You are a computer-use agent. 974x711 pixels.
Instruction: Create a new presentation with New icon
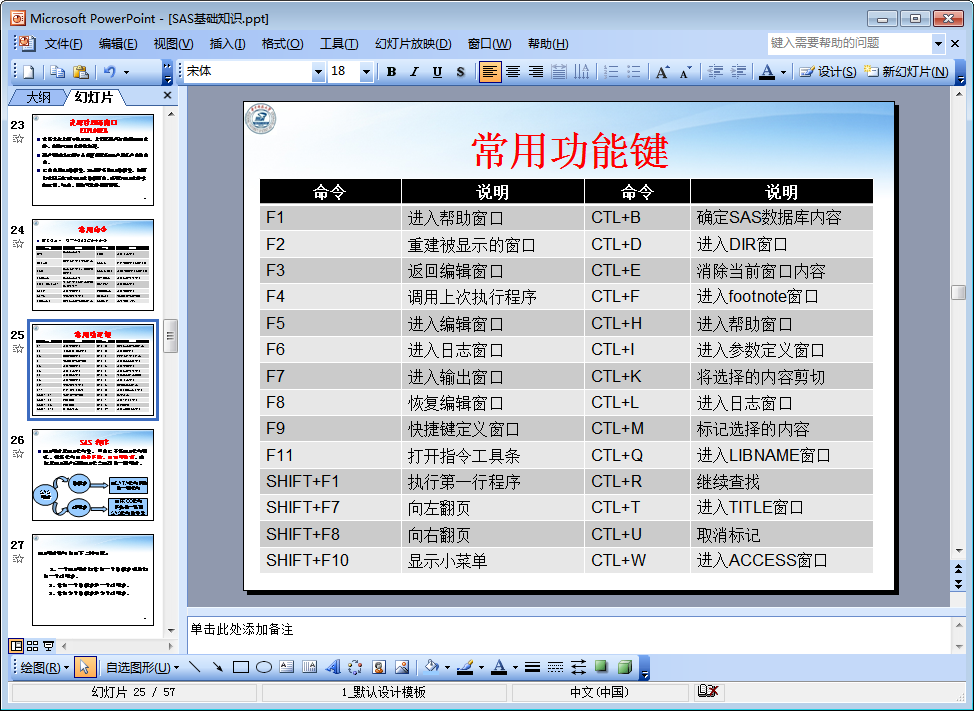pos(29,72)
